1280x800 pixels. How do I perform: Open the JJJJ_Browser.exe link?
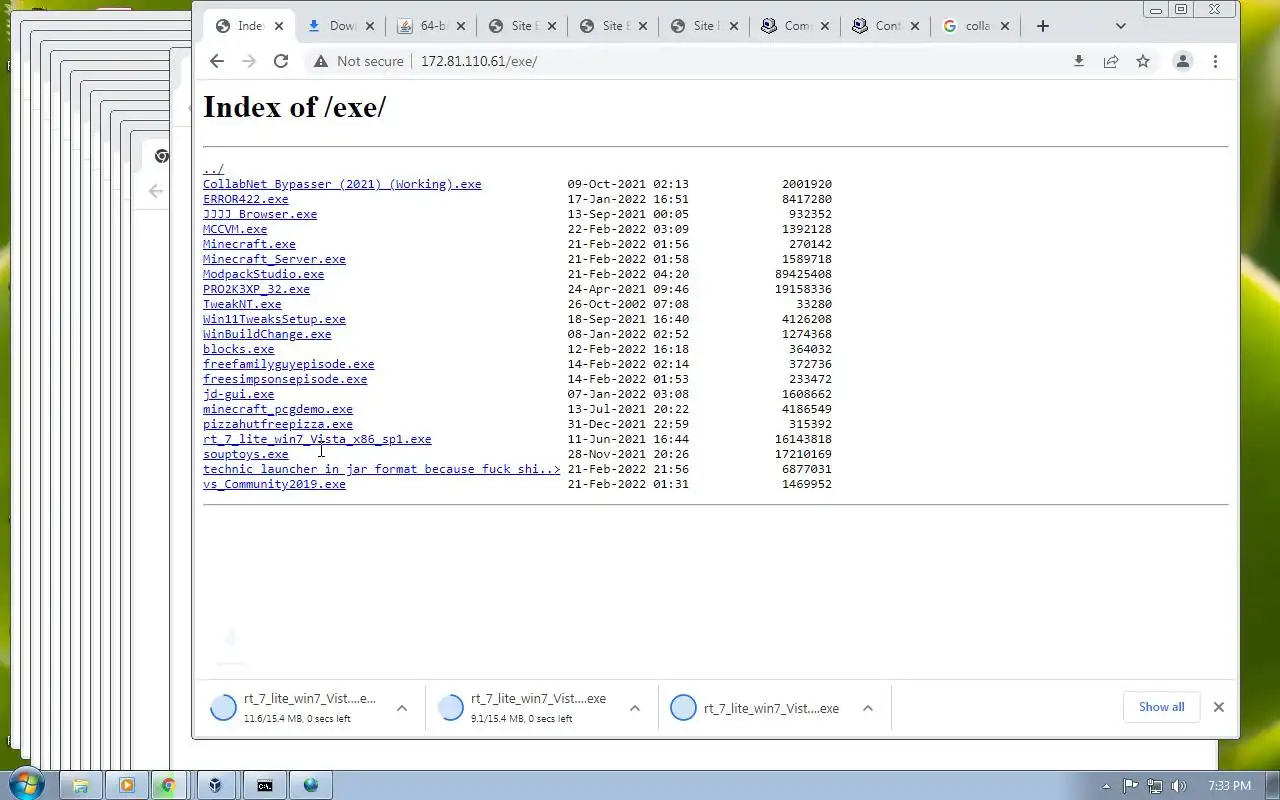pos(260,214)
